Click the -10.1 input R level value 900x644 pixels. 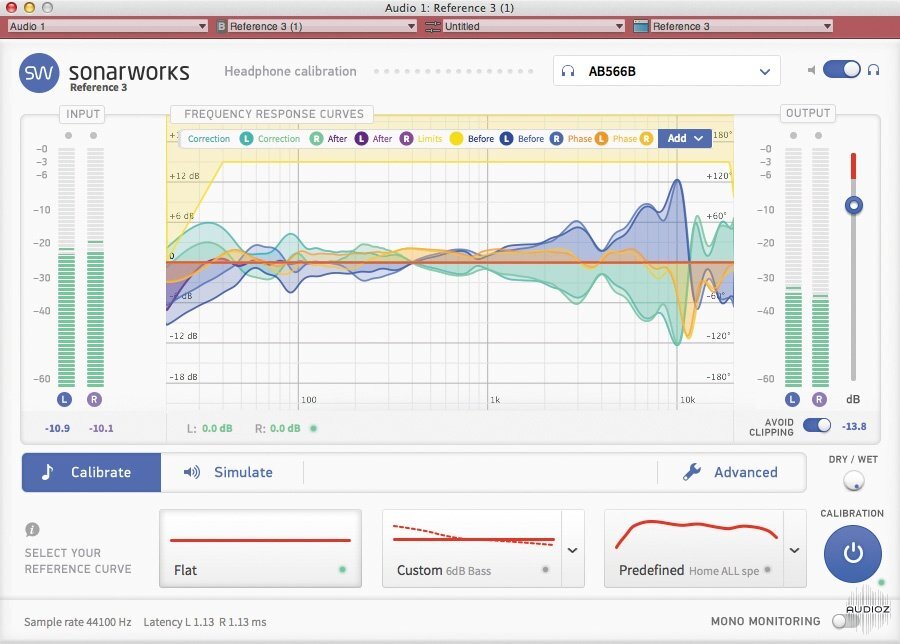click(x=101, y=428)
